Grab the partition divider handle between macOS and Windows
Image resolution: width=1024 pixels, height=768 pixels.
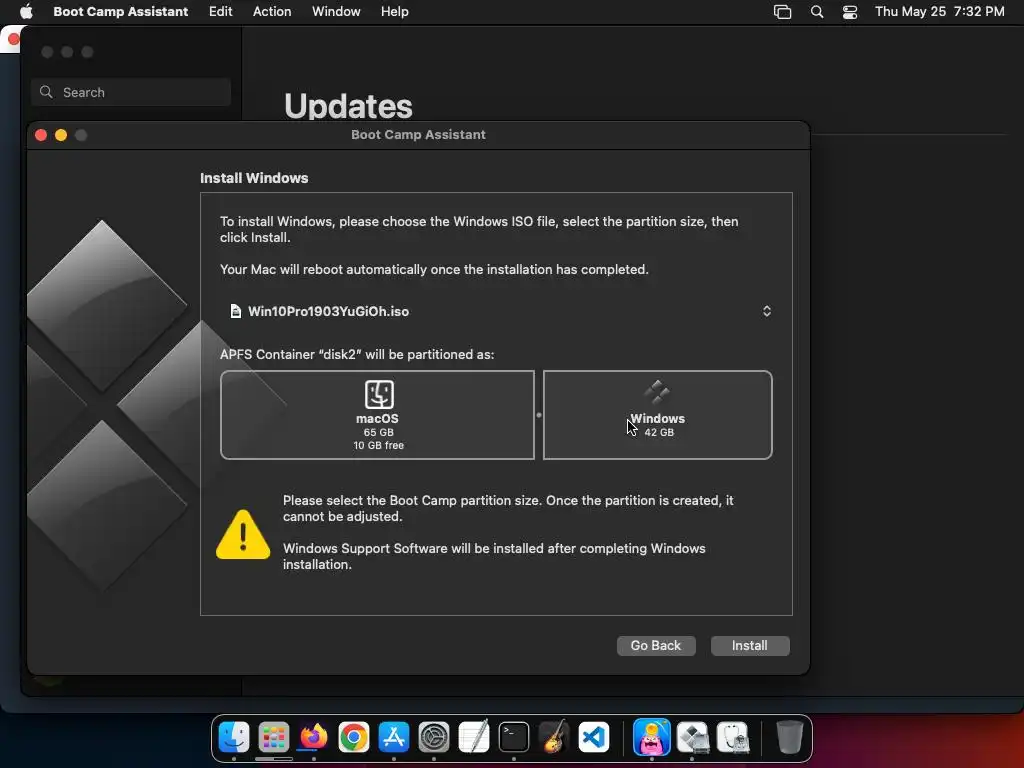pyautogui.click(x=539, y=415)
